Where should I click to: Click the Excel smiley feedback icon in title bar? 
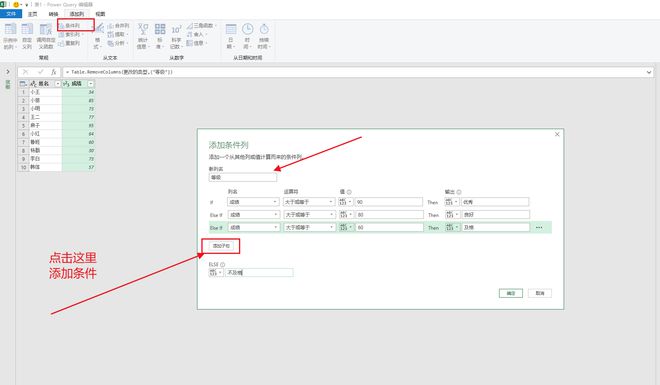click(16, 5)
